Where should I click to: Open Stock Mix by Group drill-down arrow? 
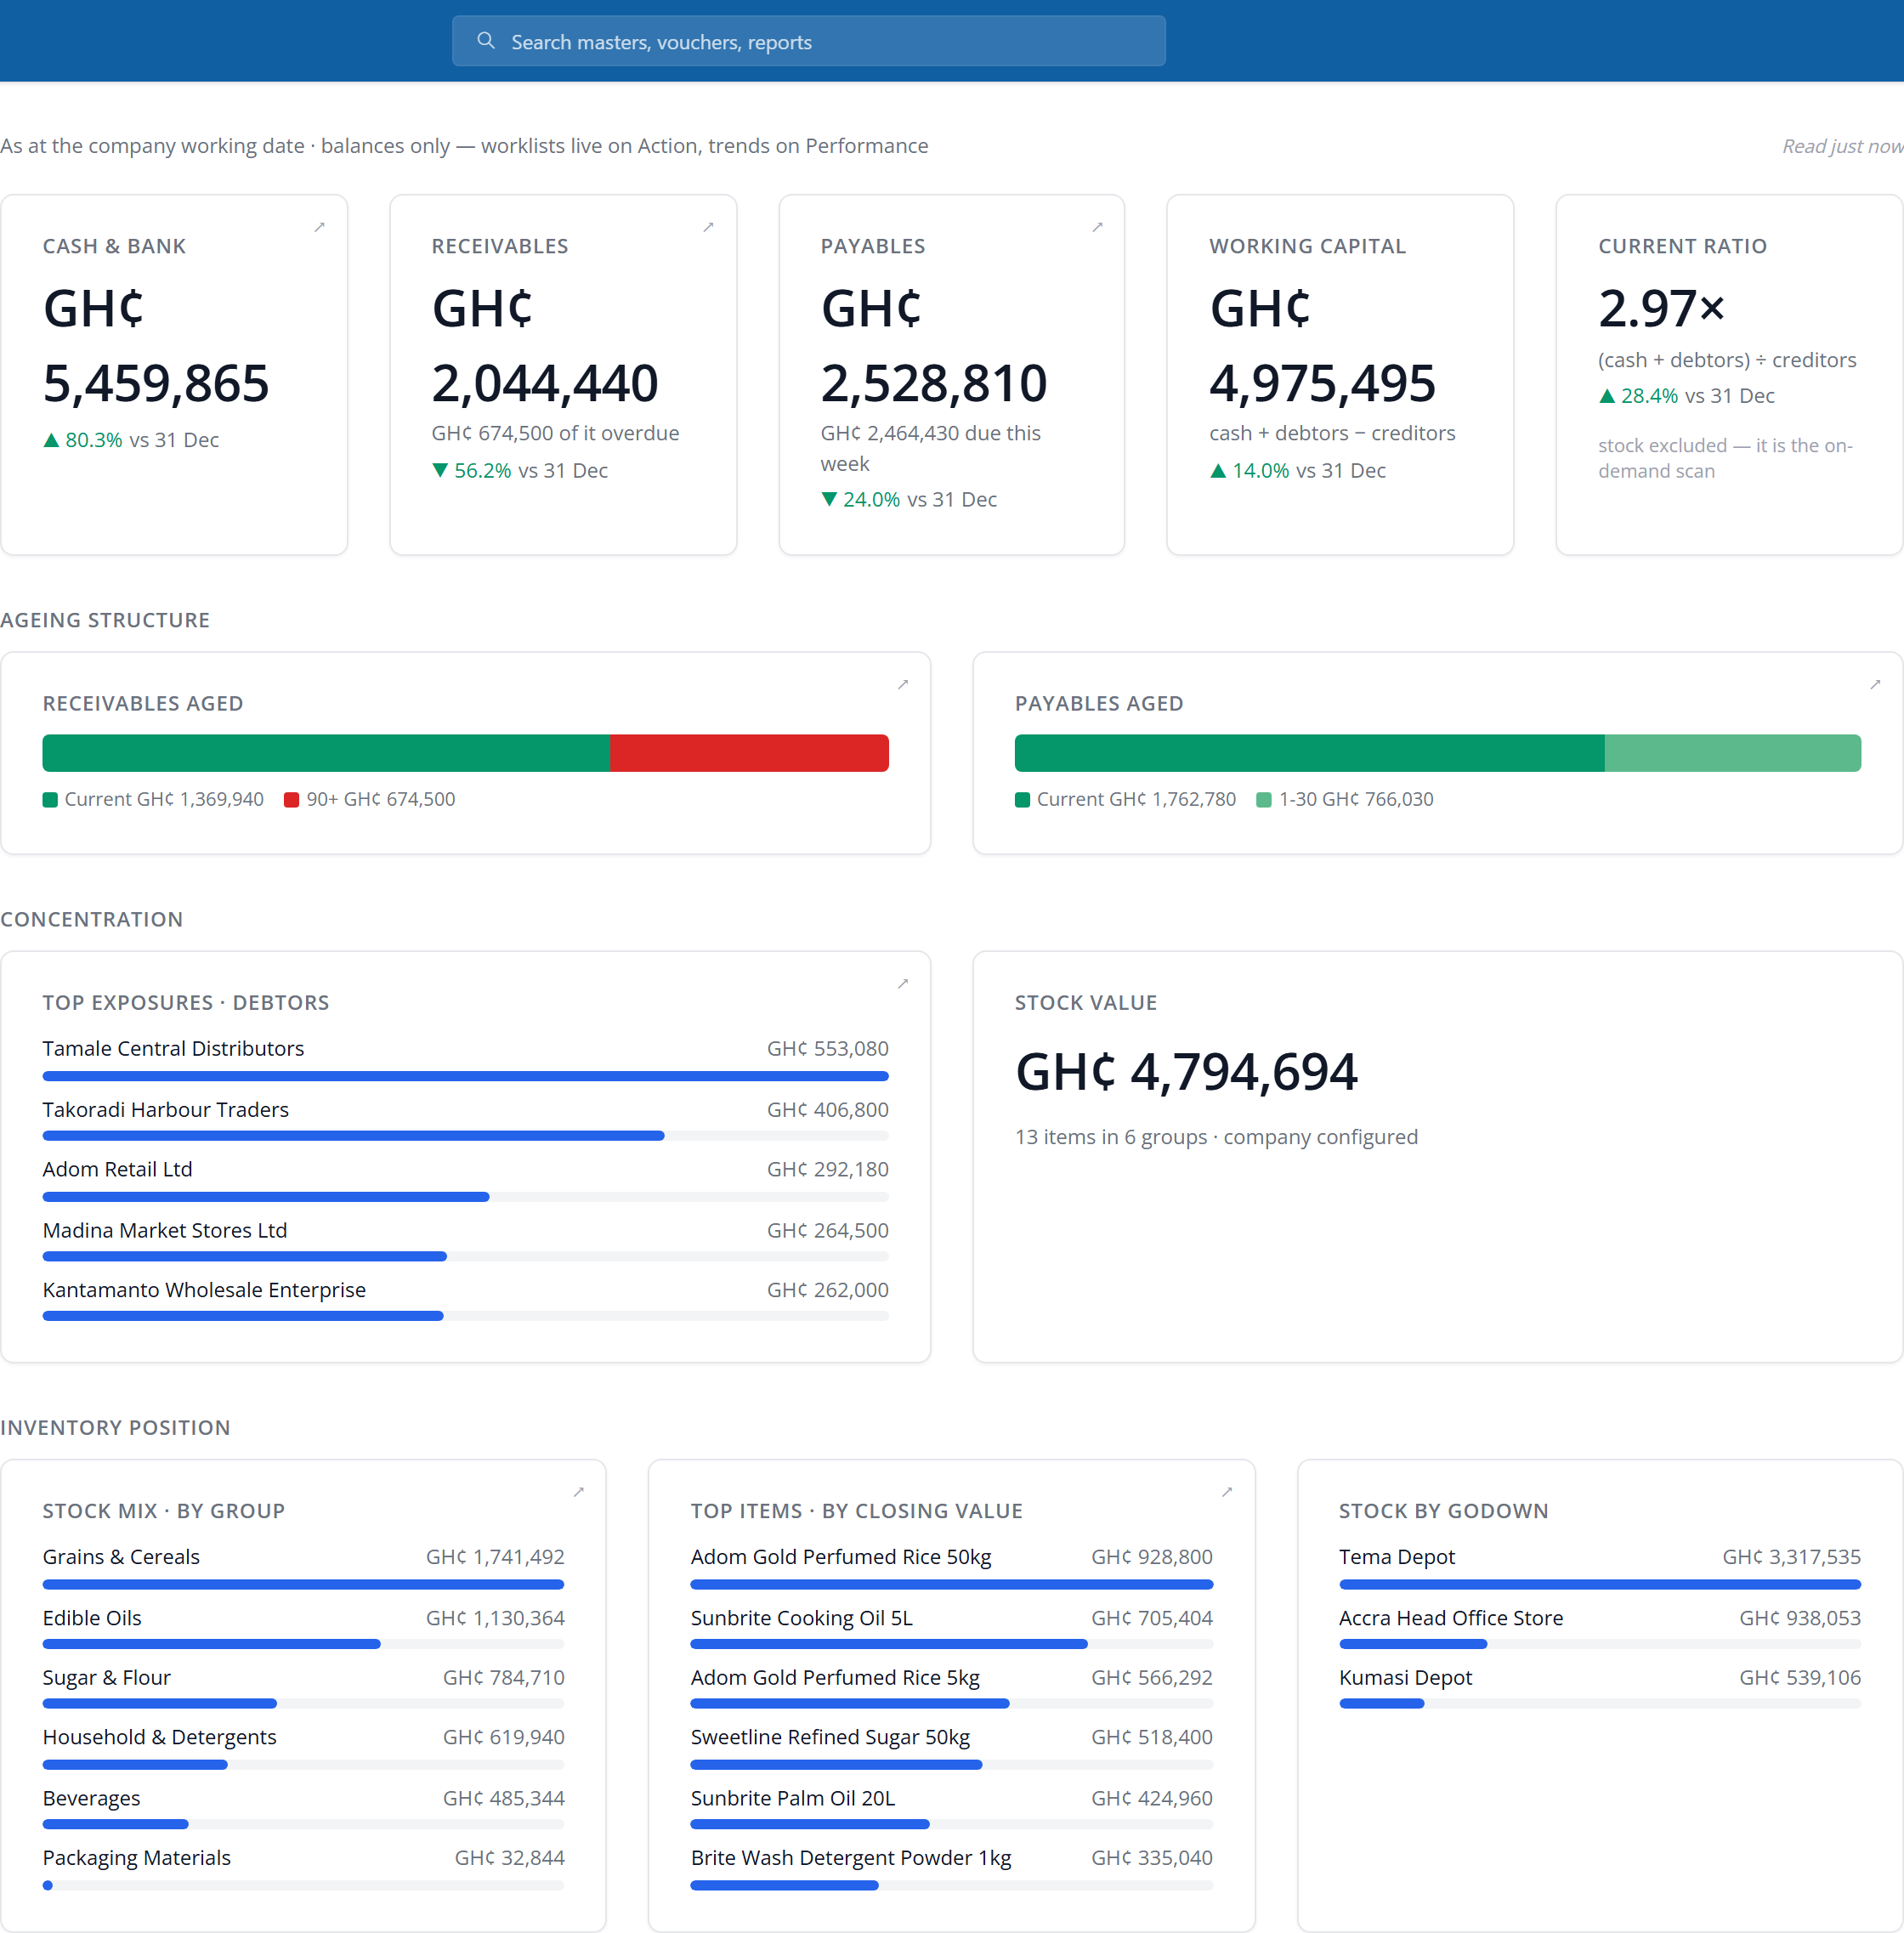pos(578,1491)
